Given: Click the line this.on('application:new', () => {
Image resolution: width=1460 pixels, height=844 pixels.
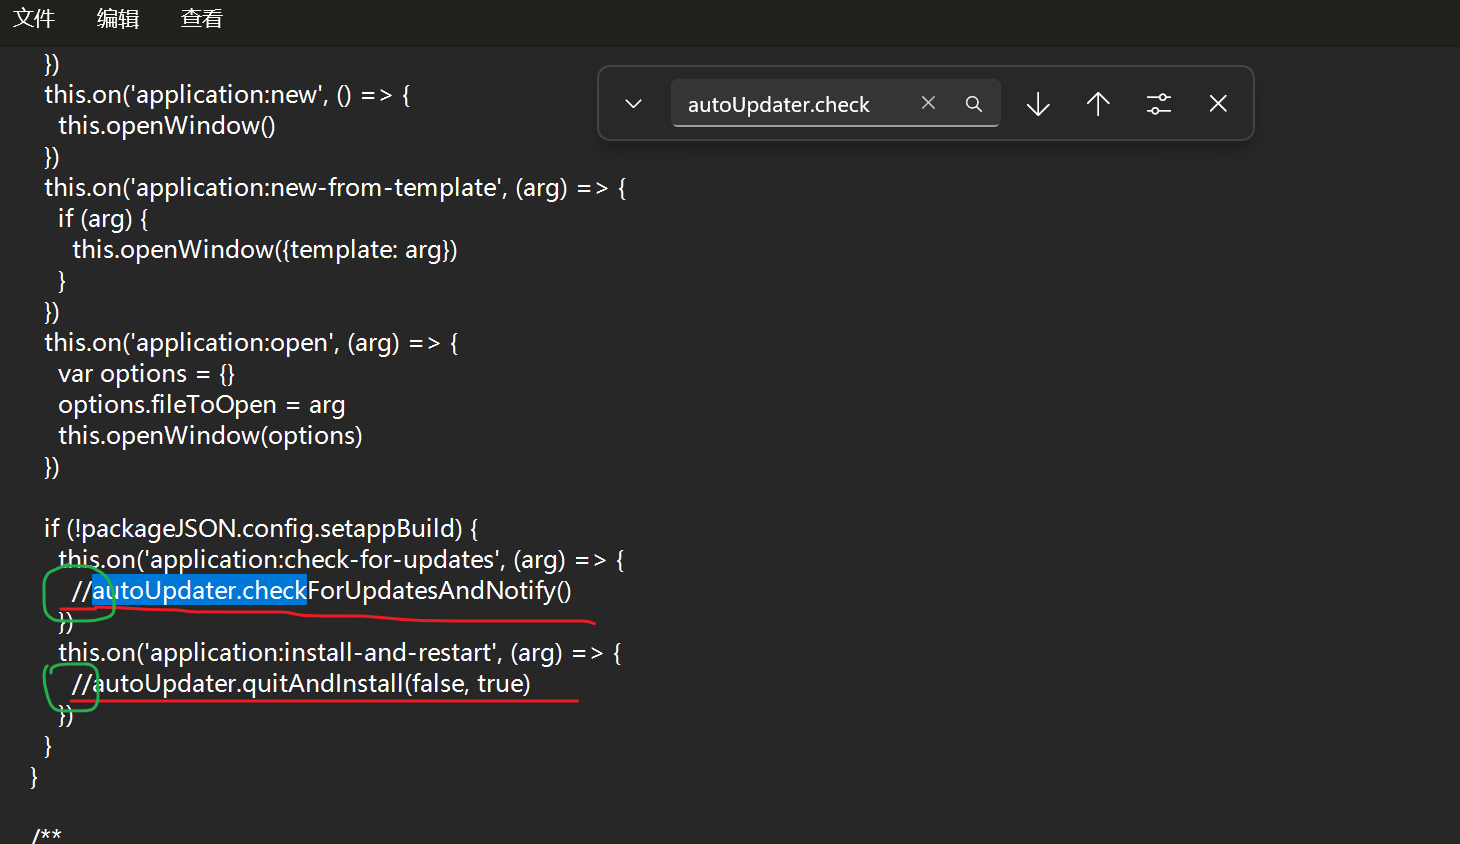Looking at the screenshot, I should pos(227,95).
